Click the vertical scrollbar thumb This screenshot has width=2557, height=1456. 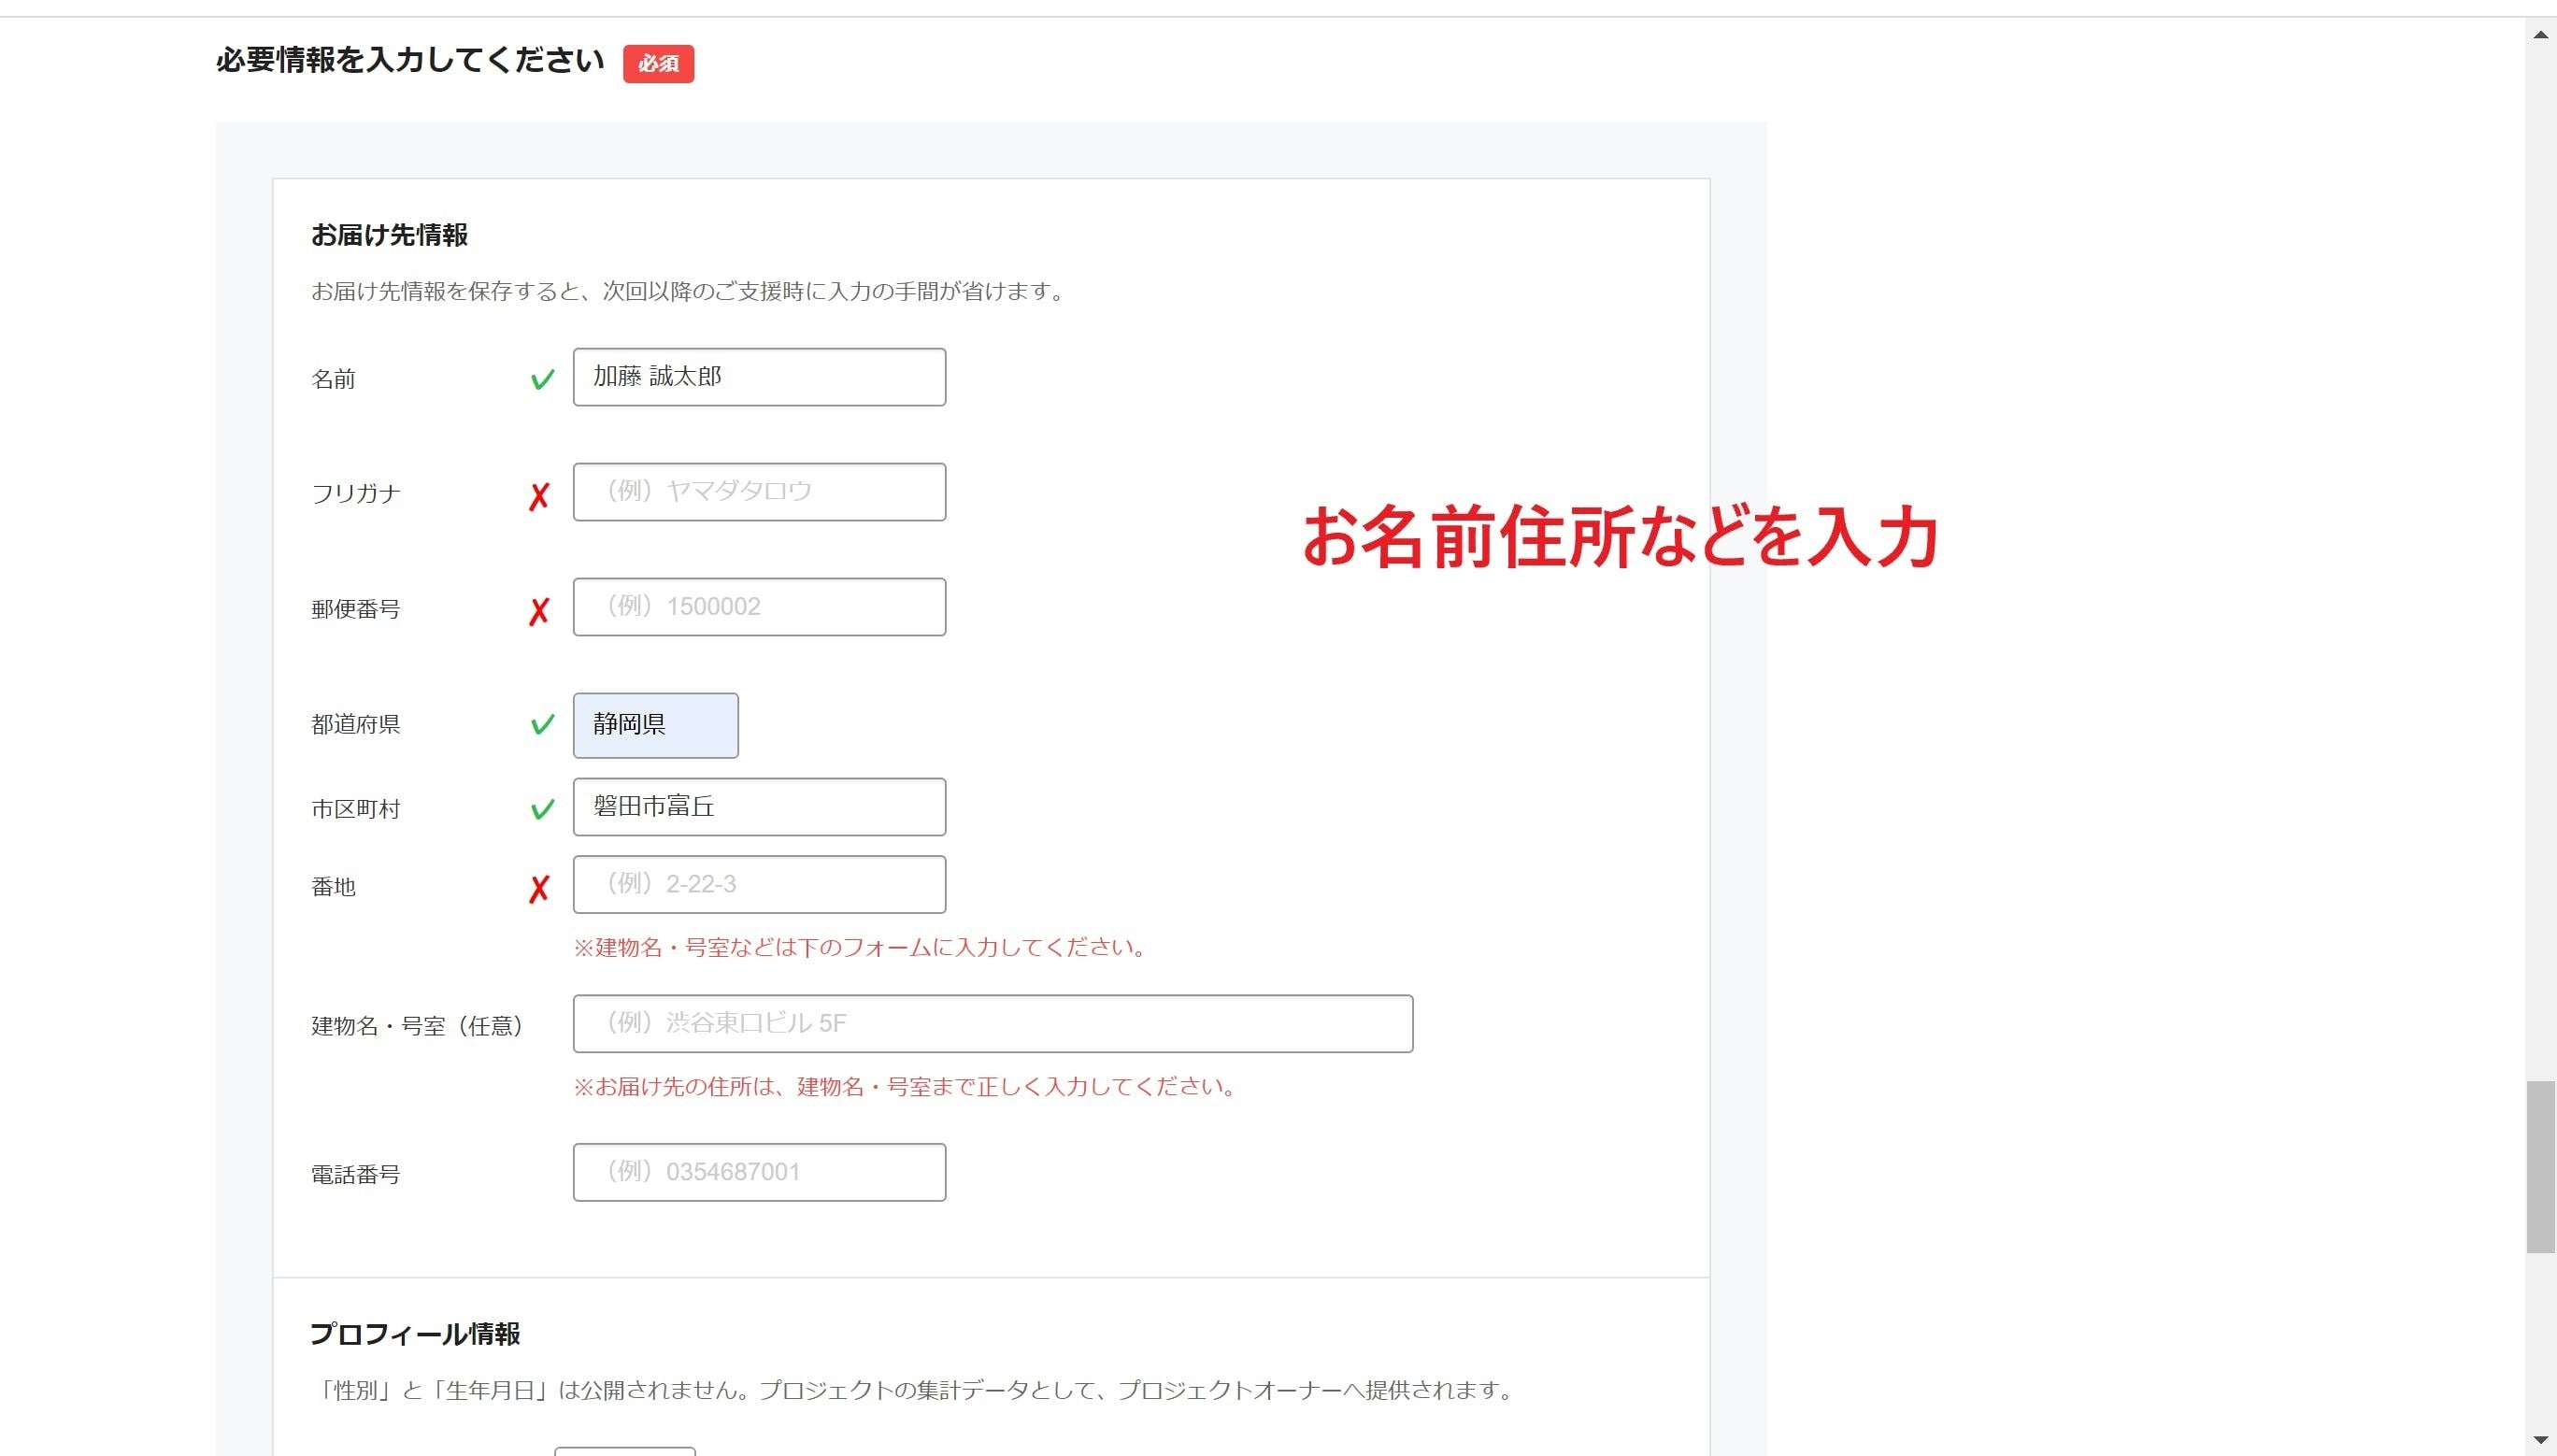(2540, 1166)
